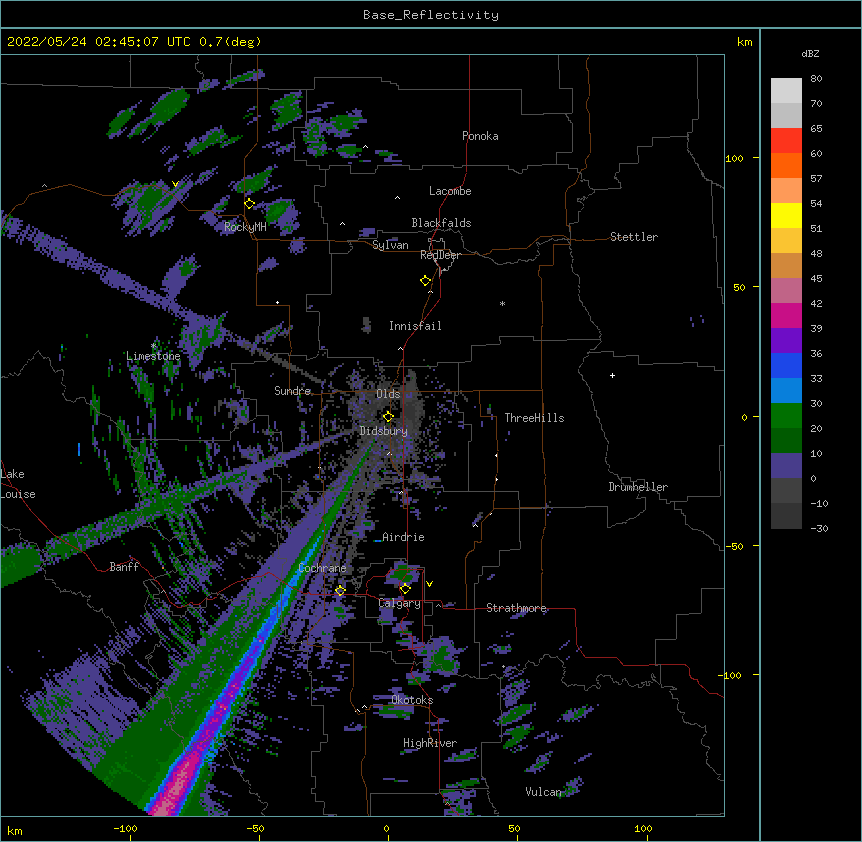The image size is (862, 842).
Task: Click the Strathmore label
Action: coord(516,608)
